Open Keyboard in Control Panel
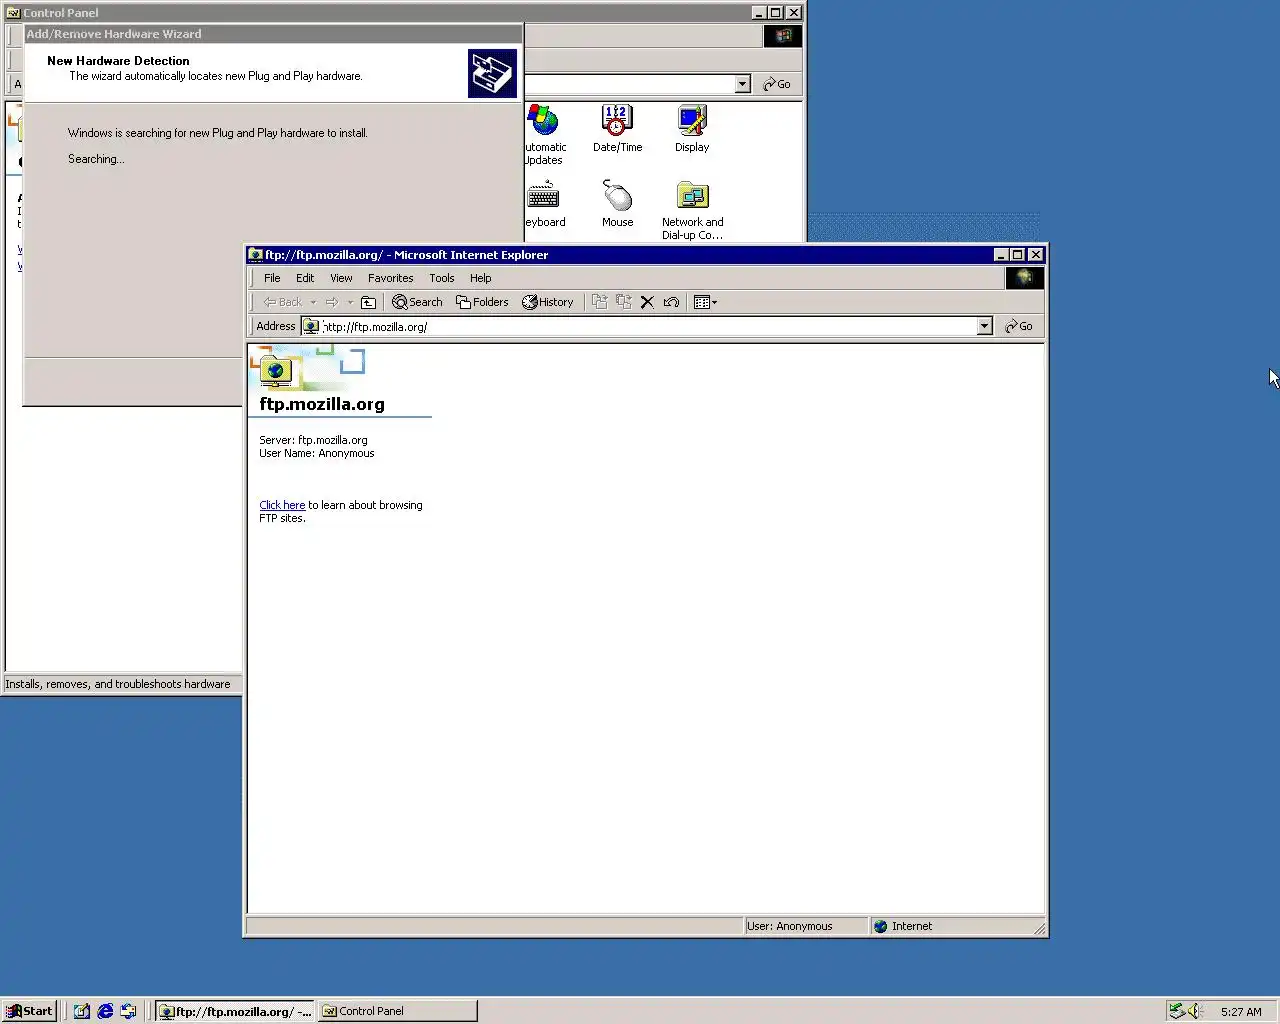Screen dimensions: 1280x1024 click(x=544, y=204)
